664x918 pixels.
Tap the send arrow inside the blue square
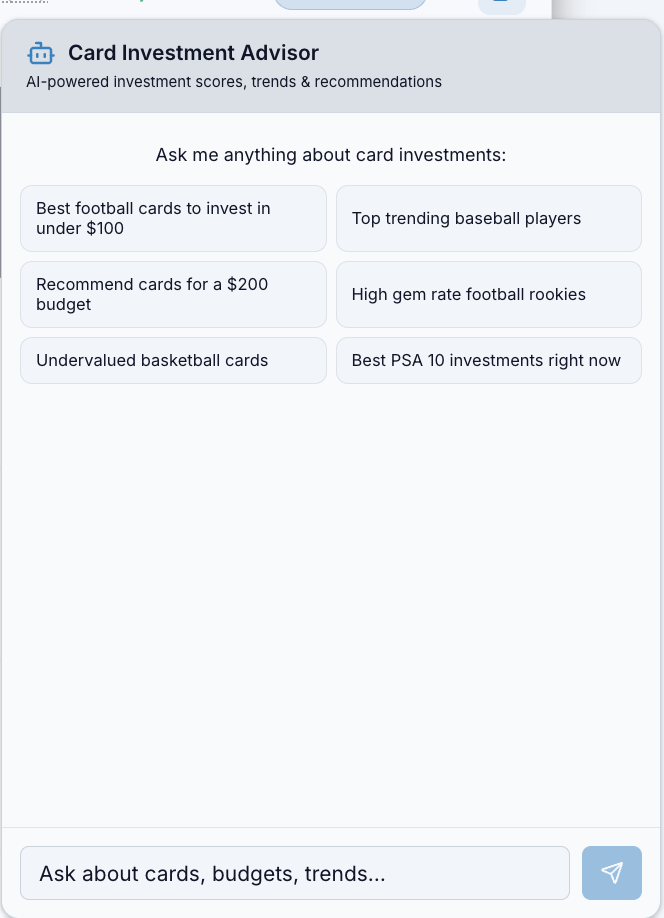611,873
